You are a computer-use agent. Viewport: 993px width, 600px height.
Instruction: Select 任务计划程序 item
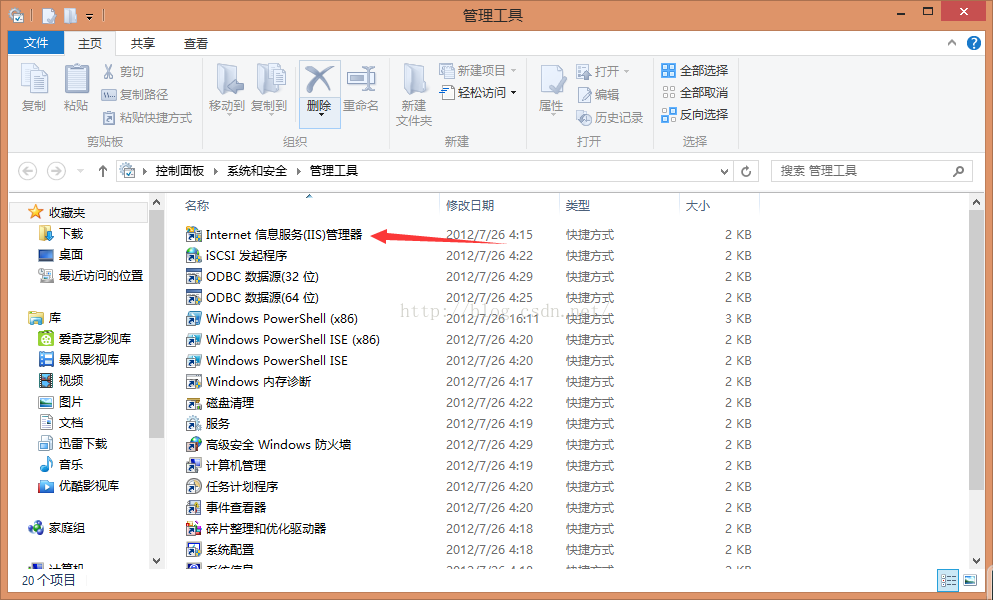[232, 486]
